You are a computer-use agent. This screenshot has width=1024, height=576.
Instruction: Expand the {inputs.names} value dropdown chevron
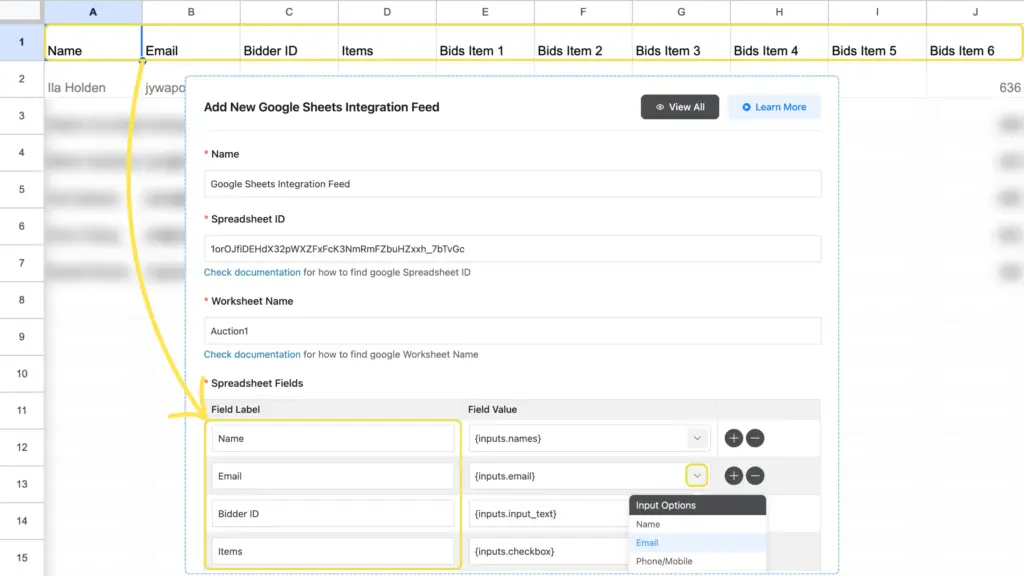(697, 438)
